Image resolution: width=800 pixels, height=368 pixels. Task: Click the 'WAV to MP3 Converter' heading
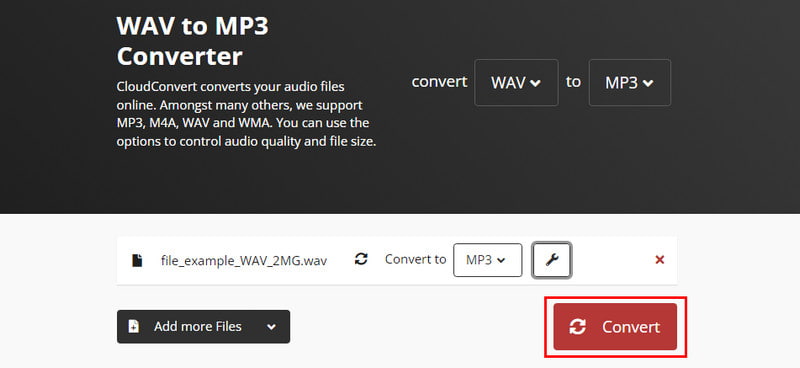193,41
